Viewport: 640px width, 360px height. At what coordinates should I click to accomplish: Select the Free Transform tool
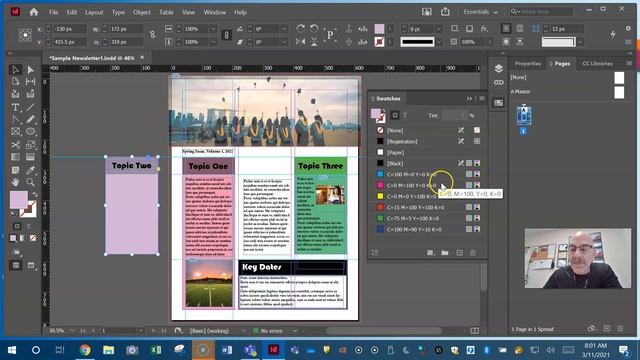click(x=31, y=145)
